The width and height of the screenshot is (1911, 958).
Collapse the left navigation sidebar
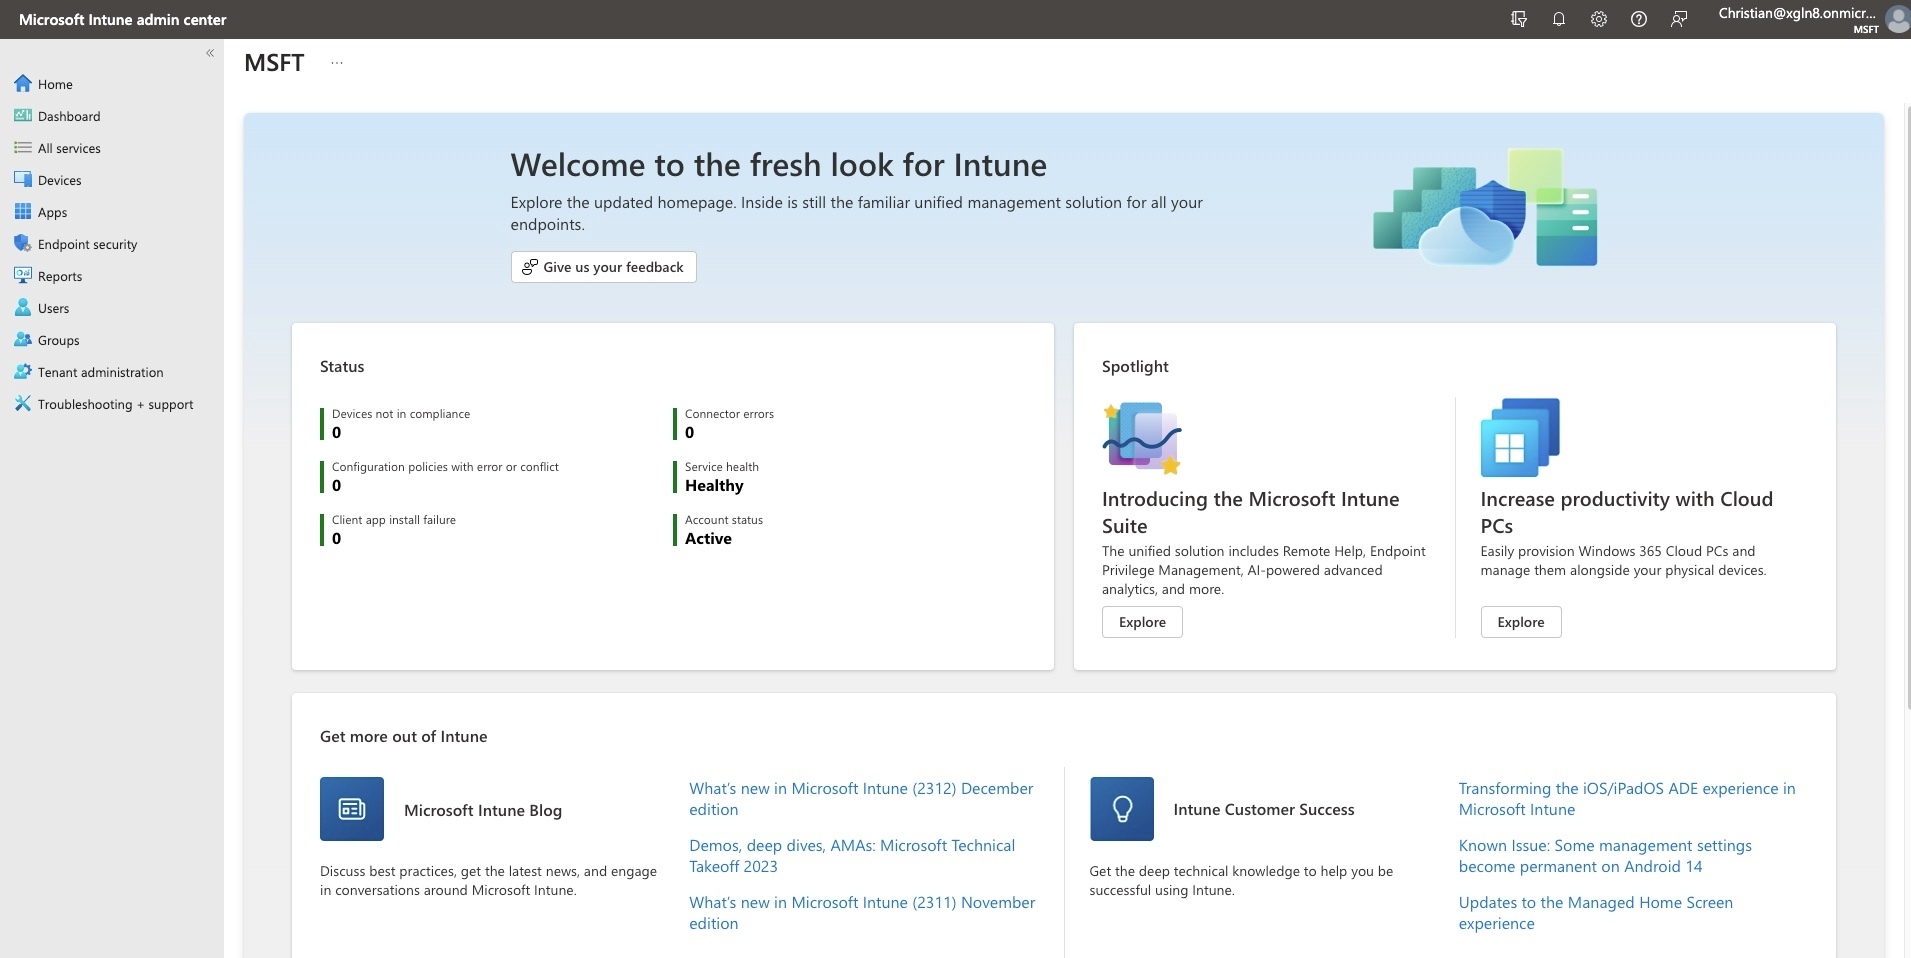tap(210, 53)
